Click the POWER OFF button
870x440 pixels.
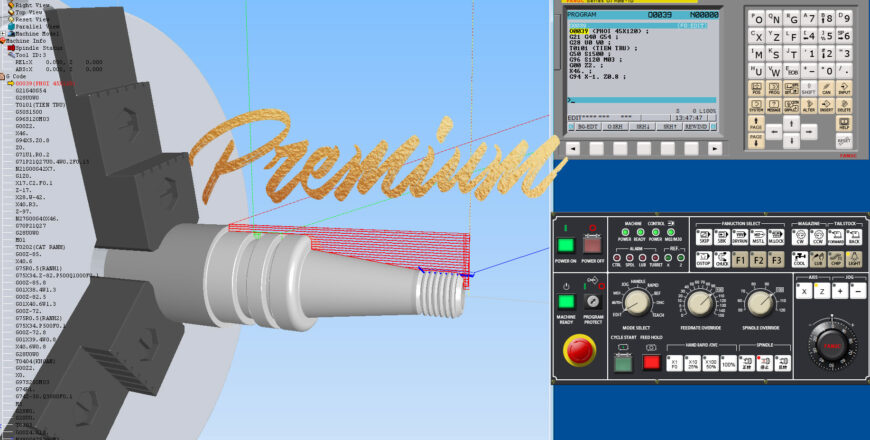592,245
